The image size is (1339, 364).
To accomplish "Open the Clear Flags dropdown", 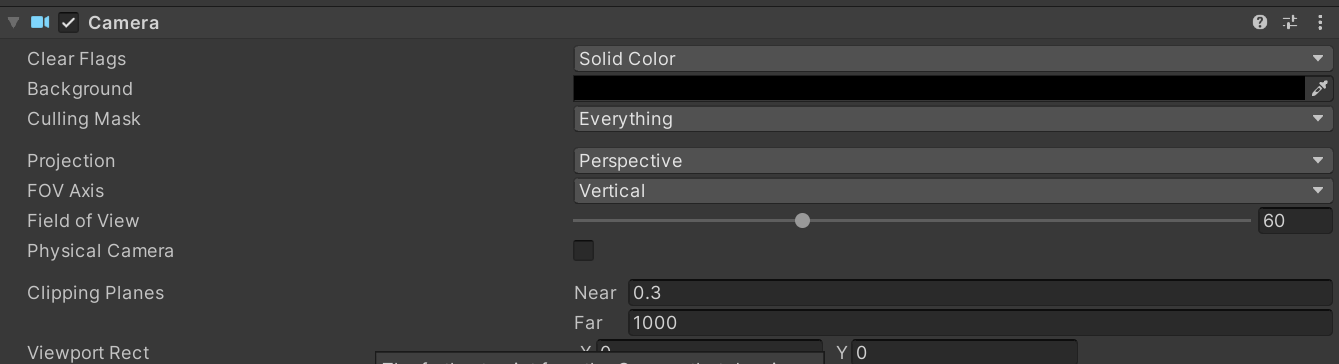I will [953, 59].
